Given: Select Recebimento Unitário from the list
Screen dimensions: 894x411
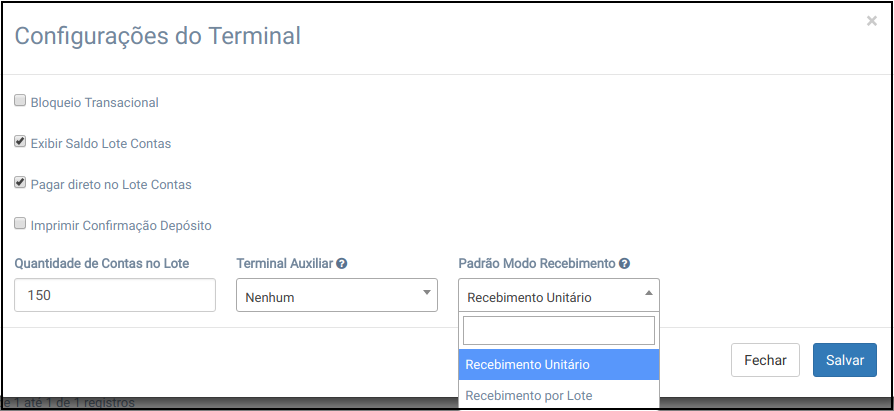Looking at the screenshot, I should click(558, 365).
